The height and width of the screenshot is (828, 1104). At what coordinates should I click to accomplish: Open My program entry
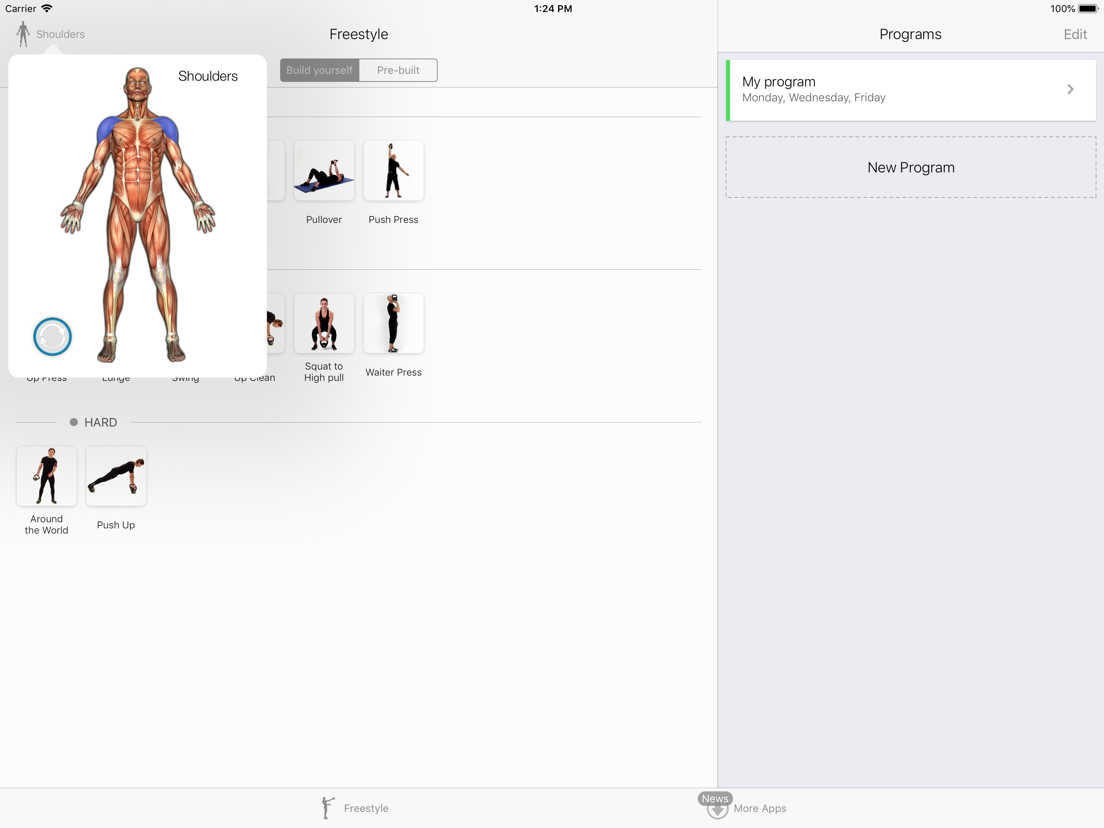tap(911, 90)
